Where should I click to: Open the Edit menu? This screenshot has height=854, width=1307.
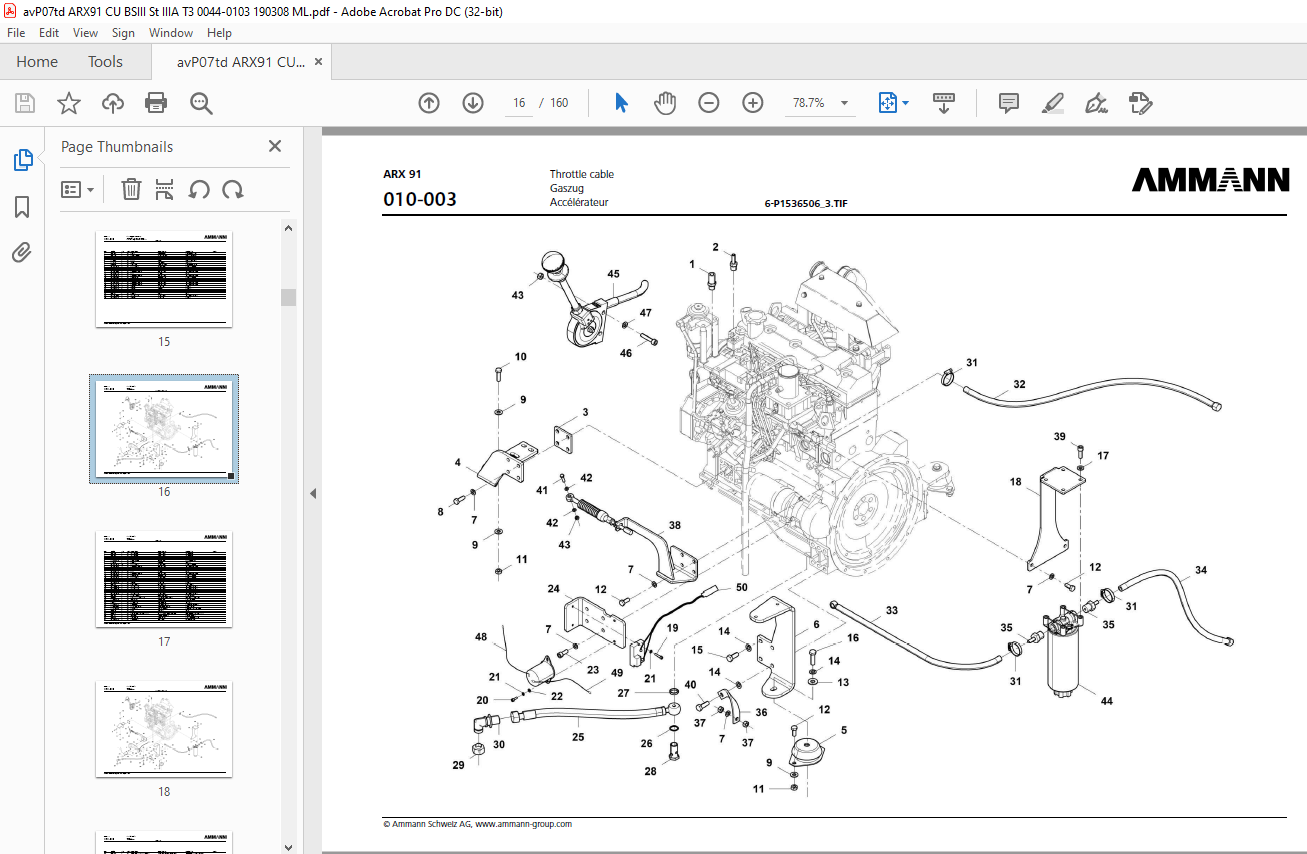[x=49, y=33]
